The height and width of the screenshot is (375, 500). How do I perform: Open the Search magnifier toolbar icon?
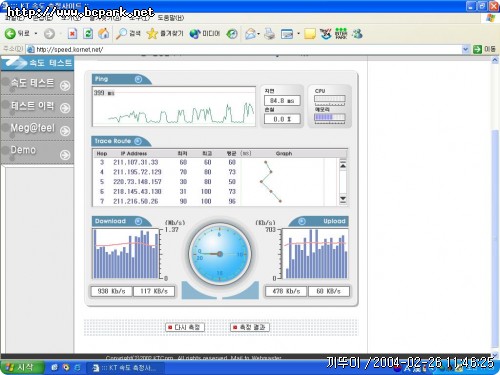[x=121, y=33]
